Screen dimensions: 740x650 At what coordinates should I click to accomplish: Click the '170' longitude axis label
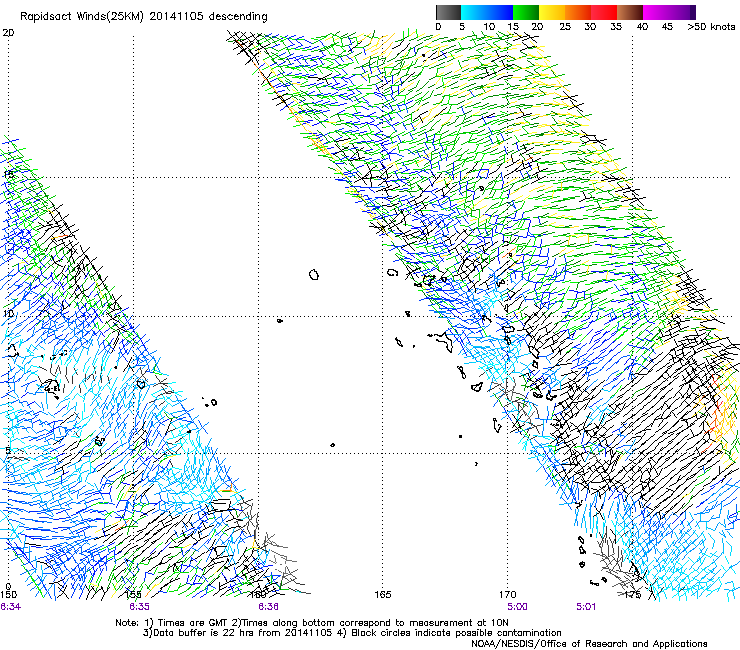coord(508,594)
